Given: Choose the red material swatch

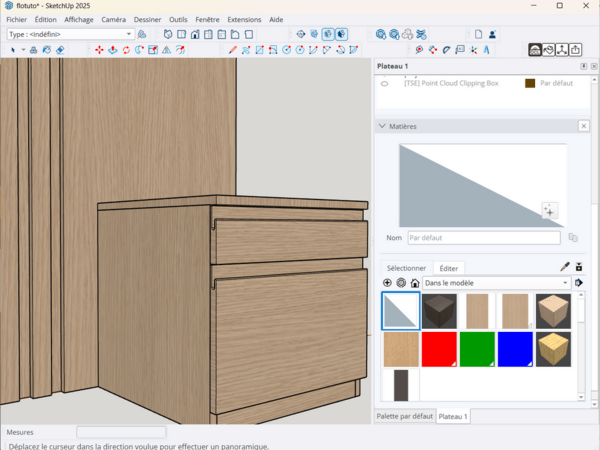Looking at the screenshot, I should tap(439, 348).
